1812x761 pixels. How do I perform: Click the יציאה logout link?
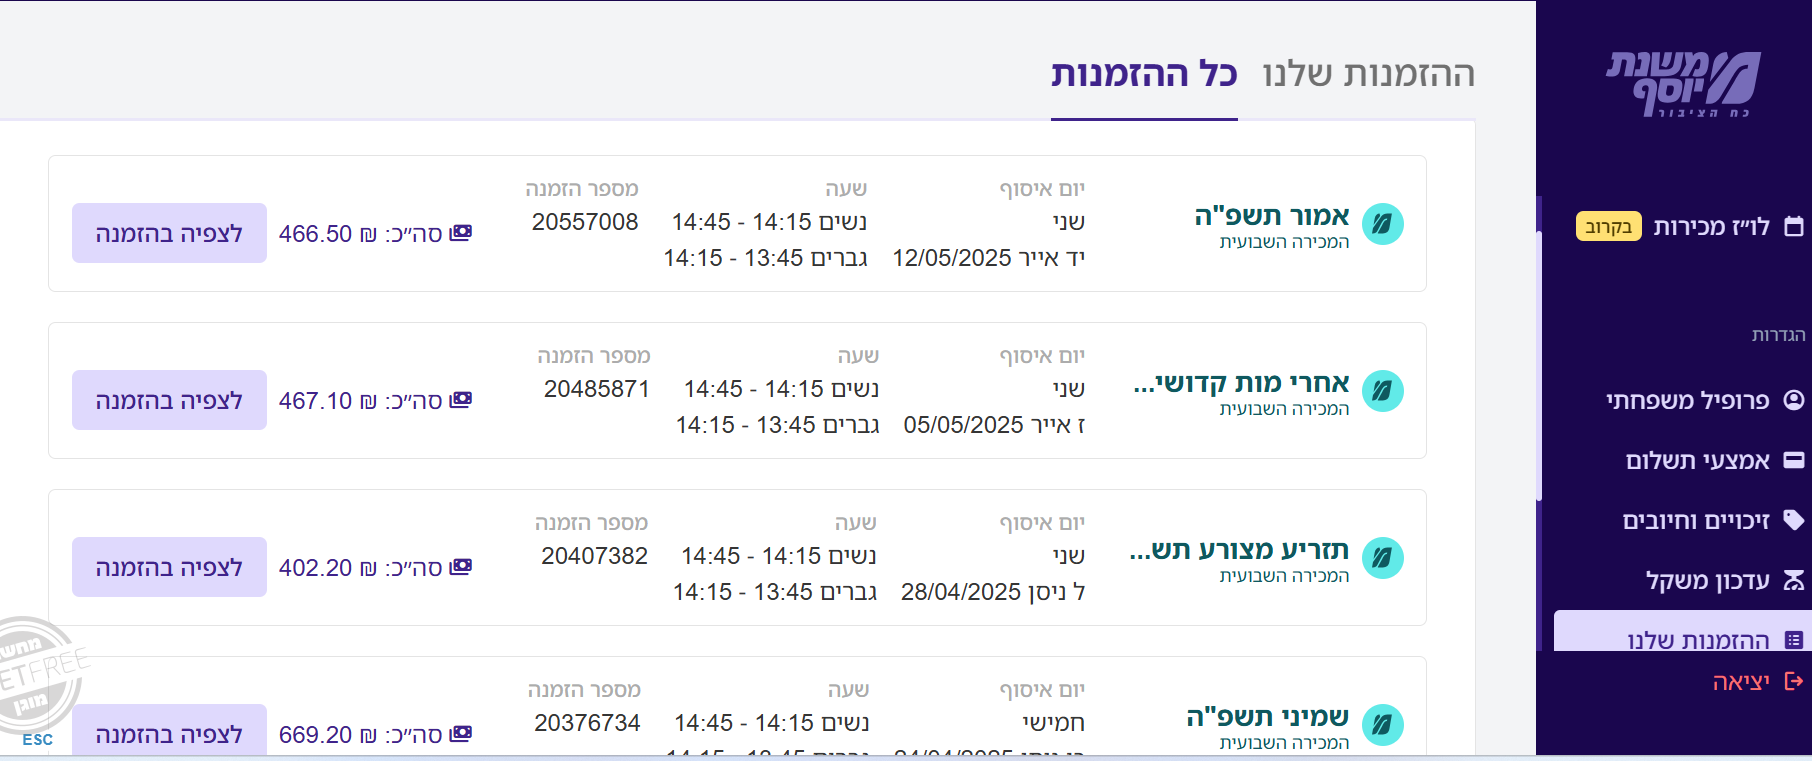(1741, 682)
